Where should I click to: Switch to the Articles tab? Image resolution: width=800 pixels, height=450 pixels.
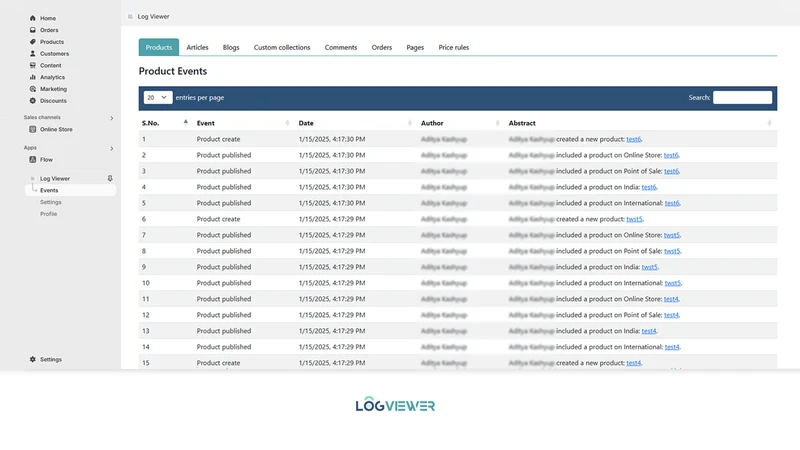(197, 47)
